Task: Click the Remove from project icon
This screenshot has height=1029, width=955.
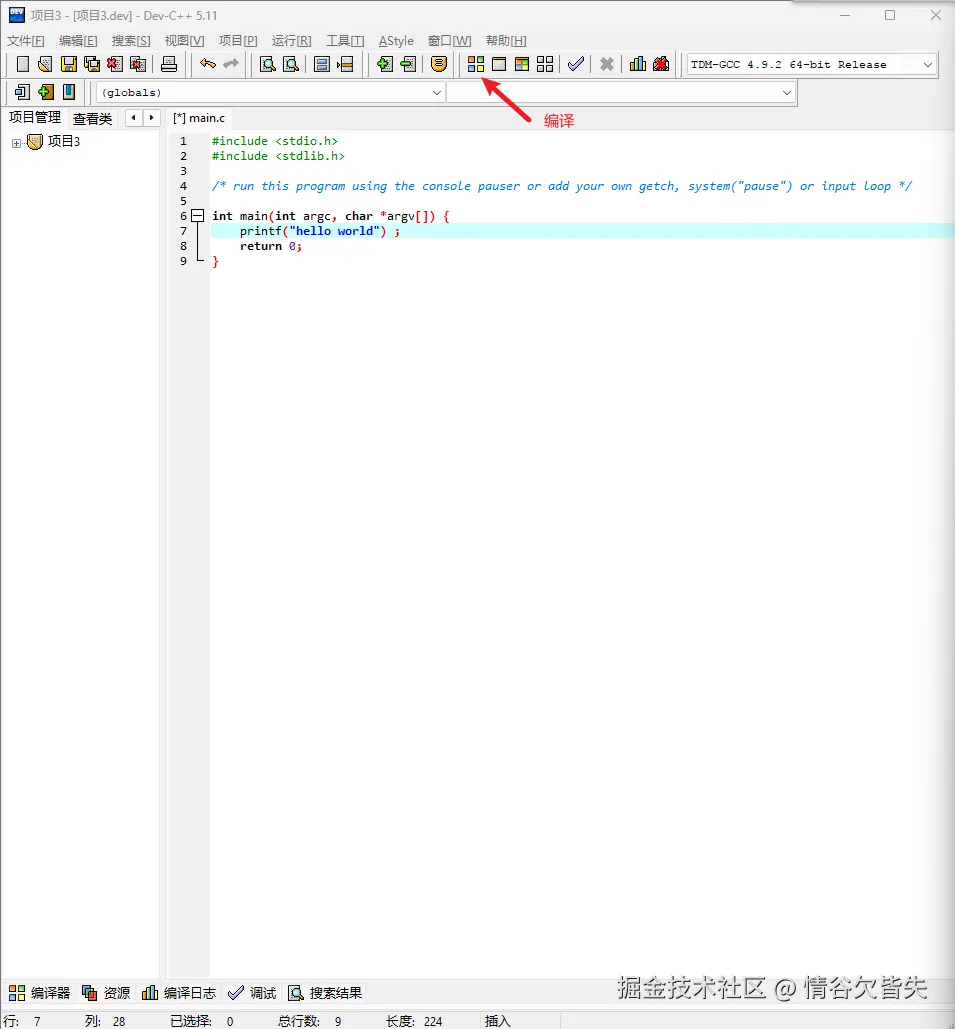Action: [408, 64]
